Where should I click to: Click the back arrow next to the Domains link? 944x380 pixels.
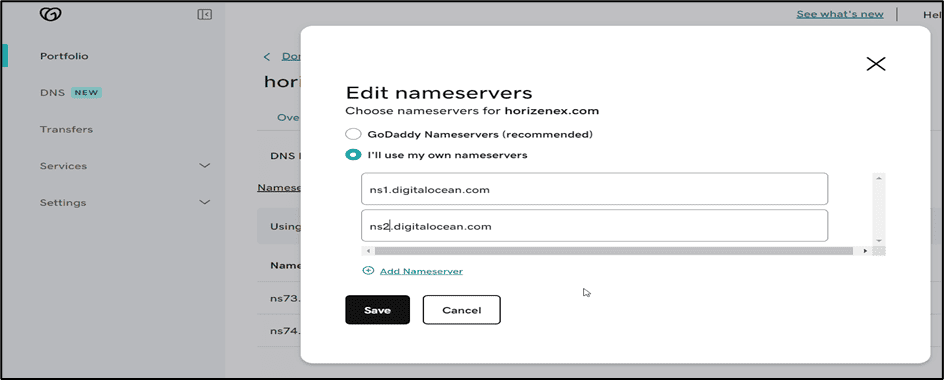tap(267, 57)
